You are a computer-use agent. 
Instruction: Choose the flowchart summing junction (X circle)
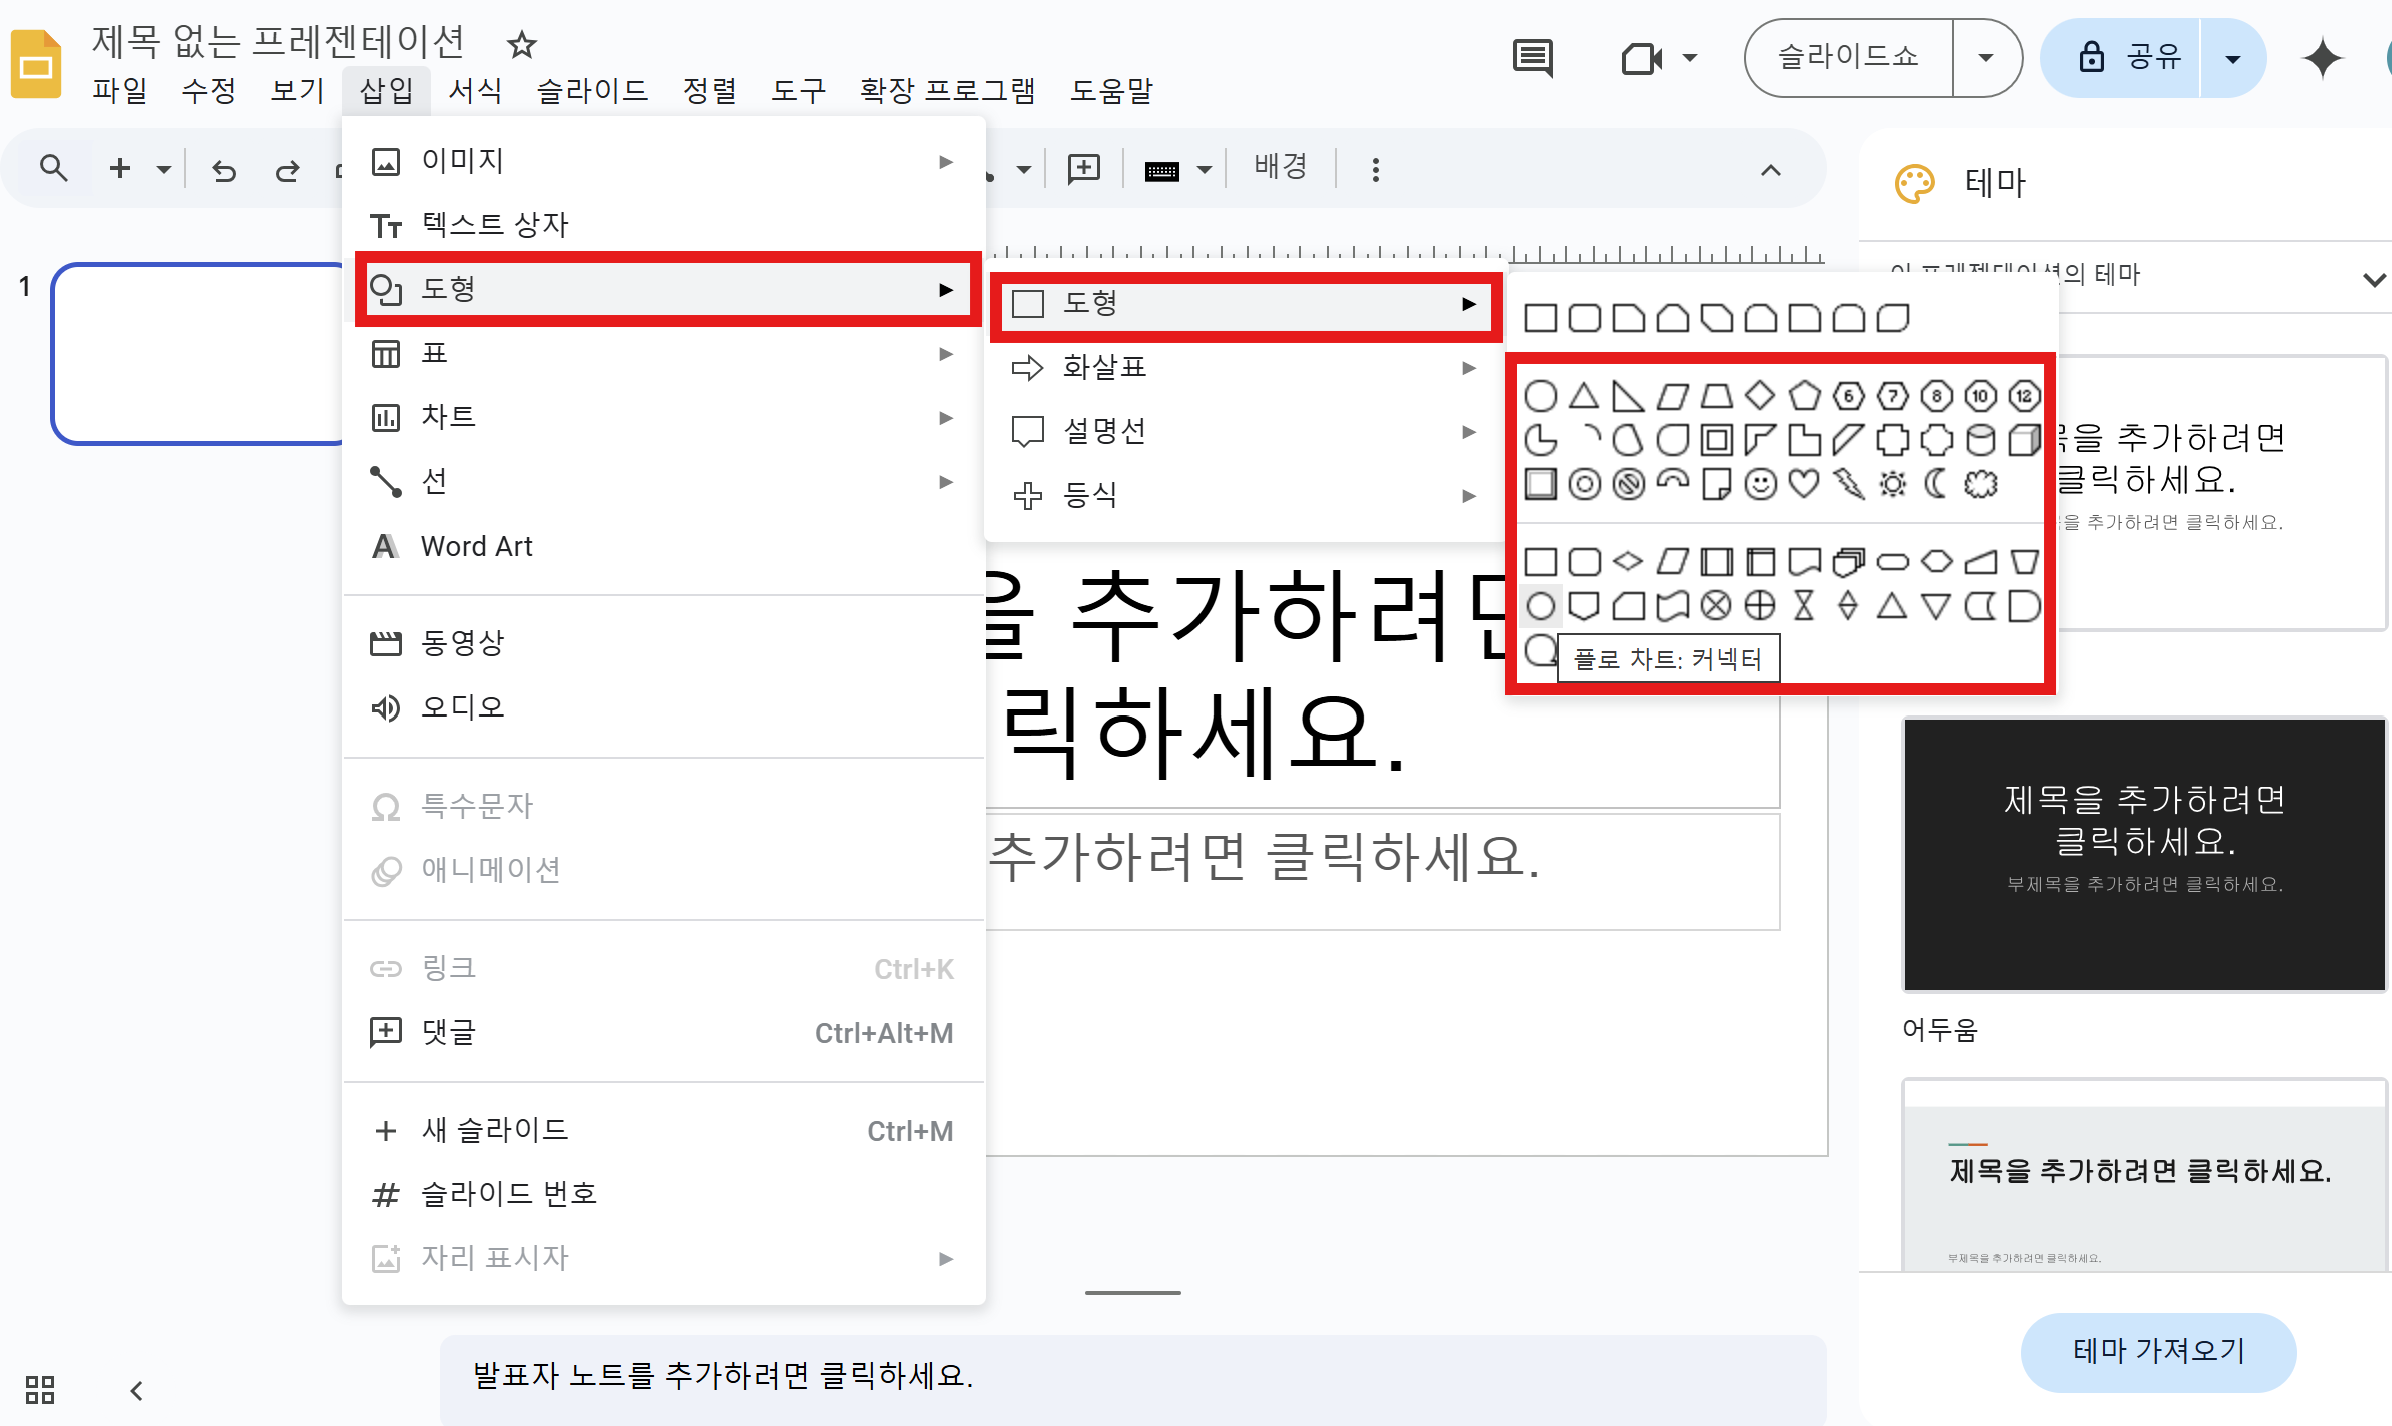(x=1716, y=606)
